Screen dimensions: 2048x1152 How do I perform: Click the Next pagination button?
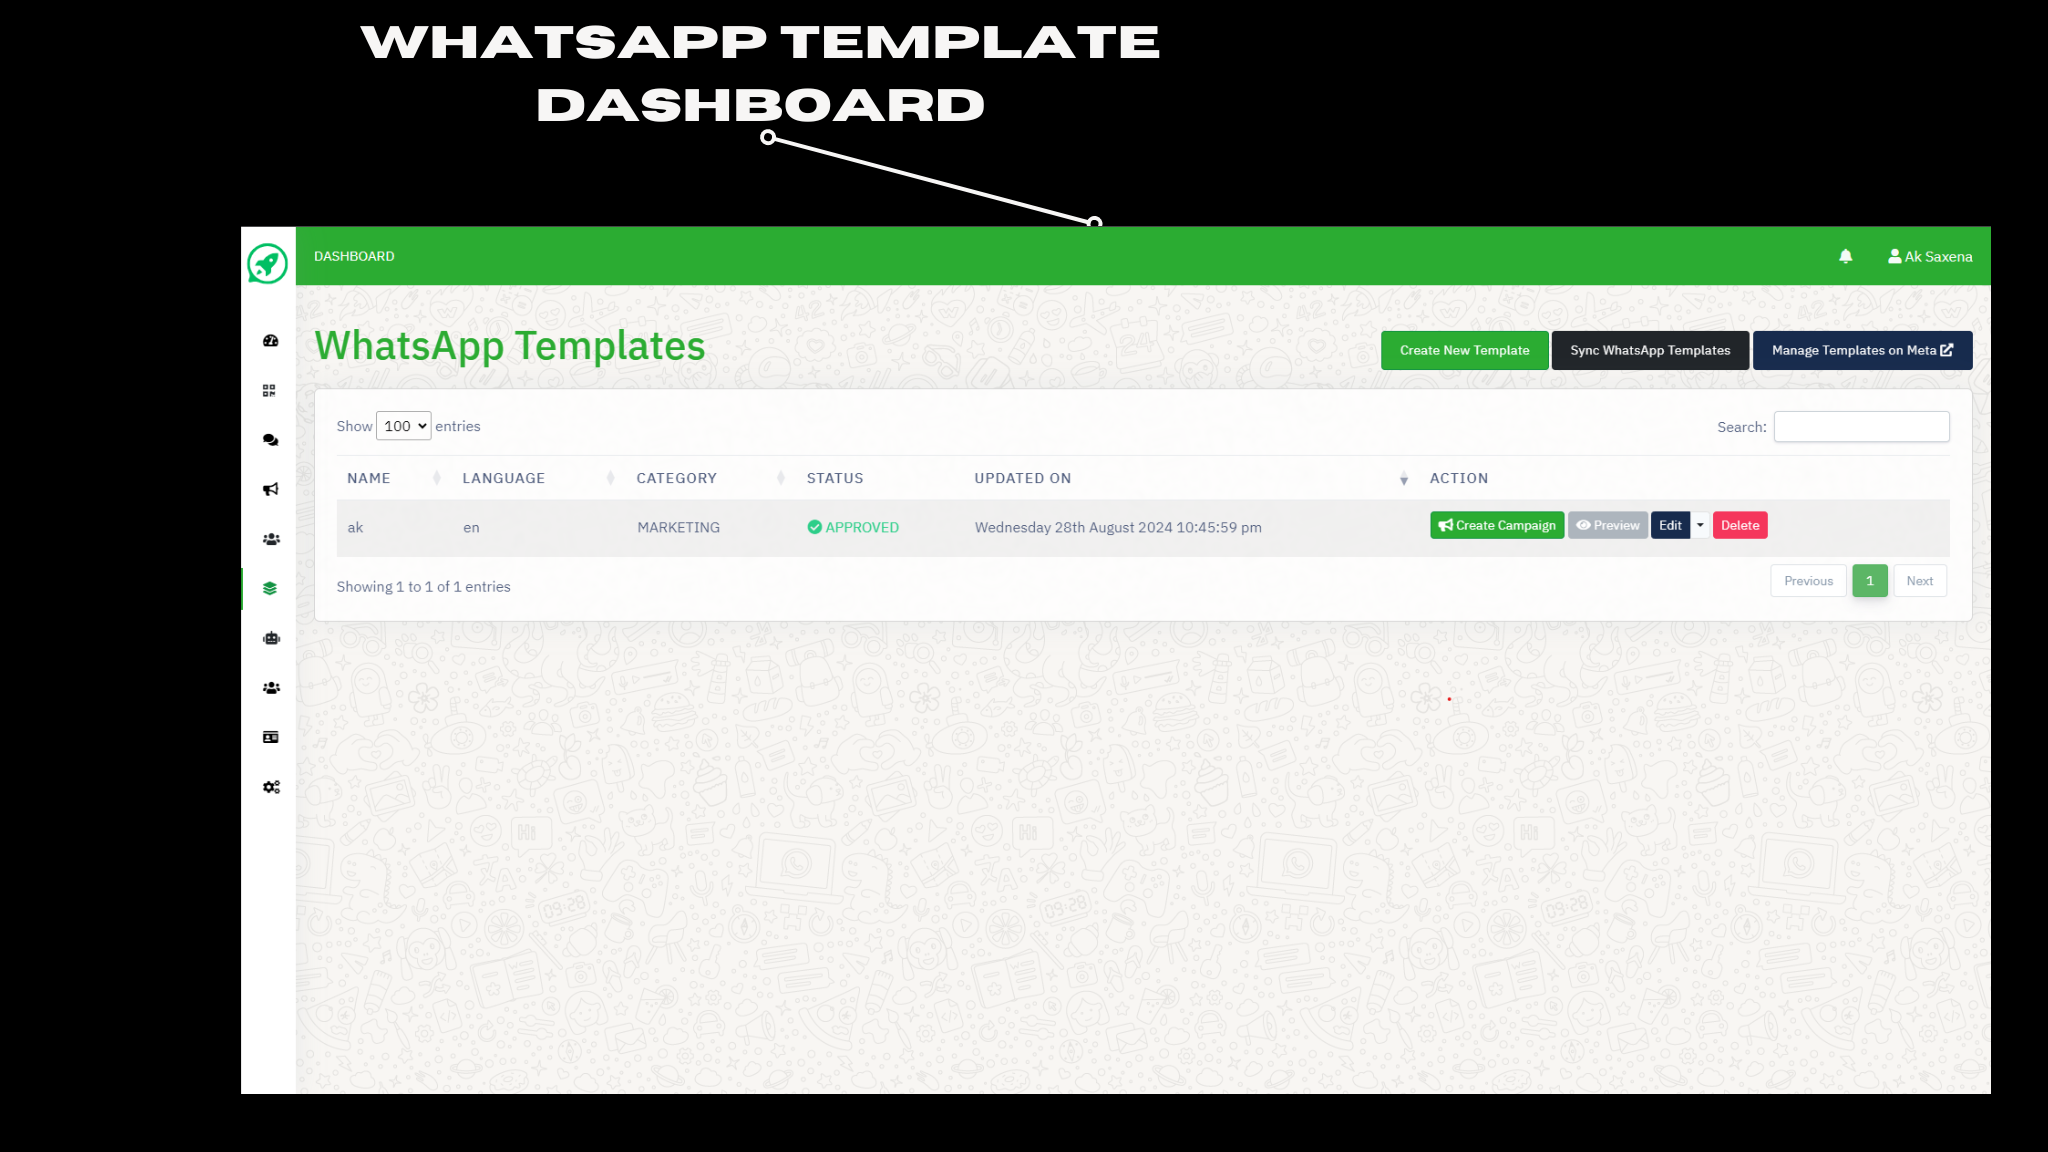tap(1919, 581)
